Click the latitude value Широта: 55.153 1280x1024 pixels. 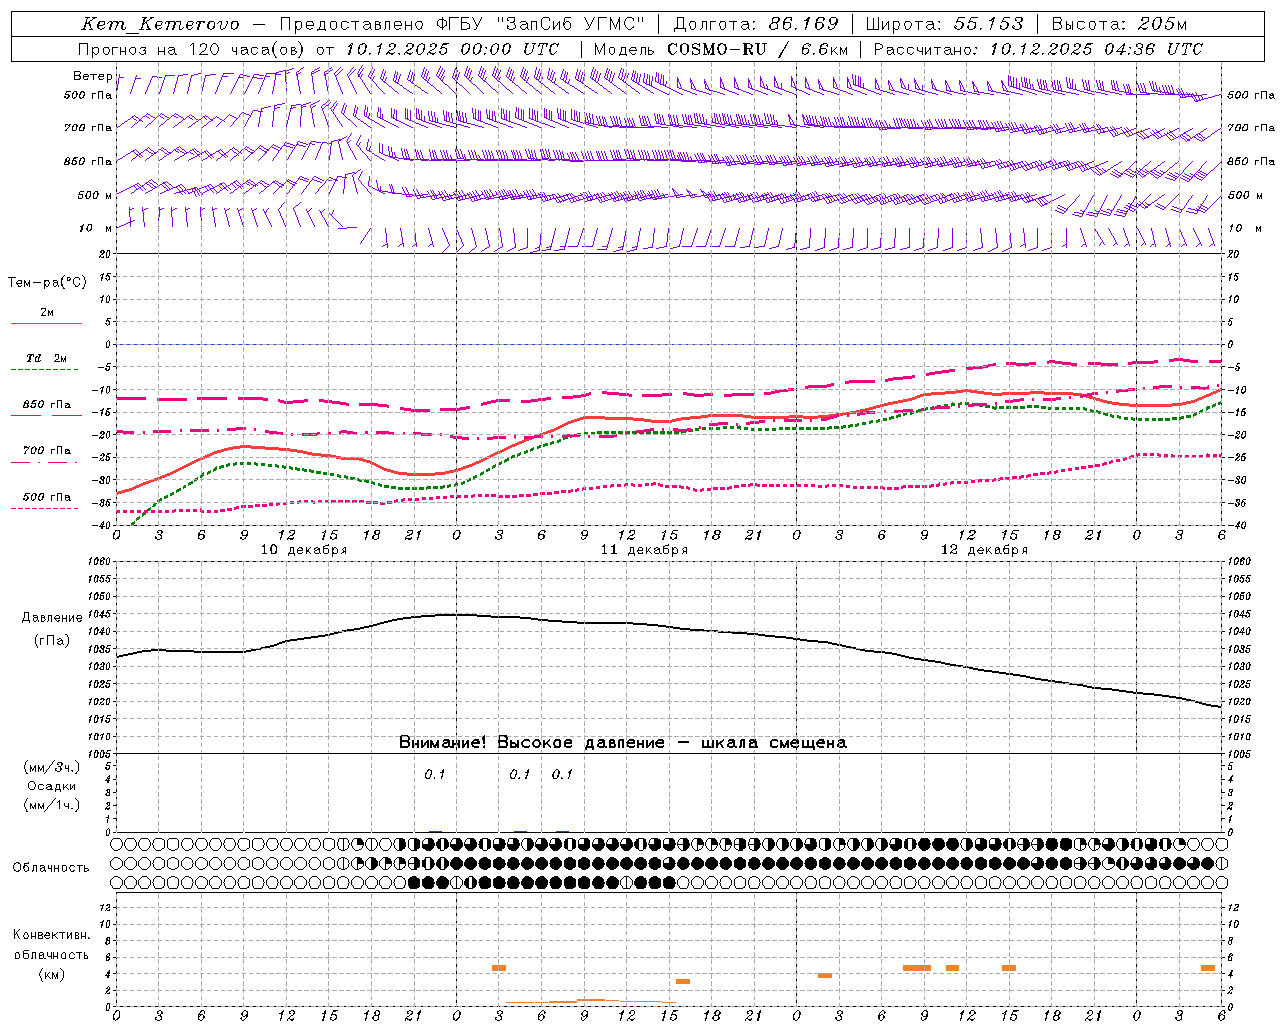(x=945, y=24)
